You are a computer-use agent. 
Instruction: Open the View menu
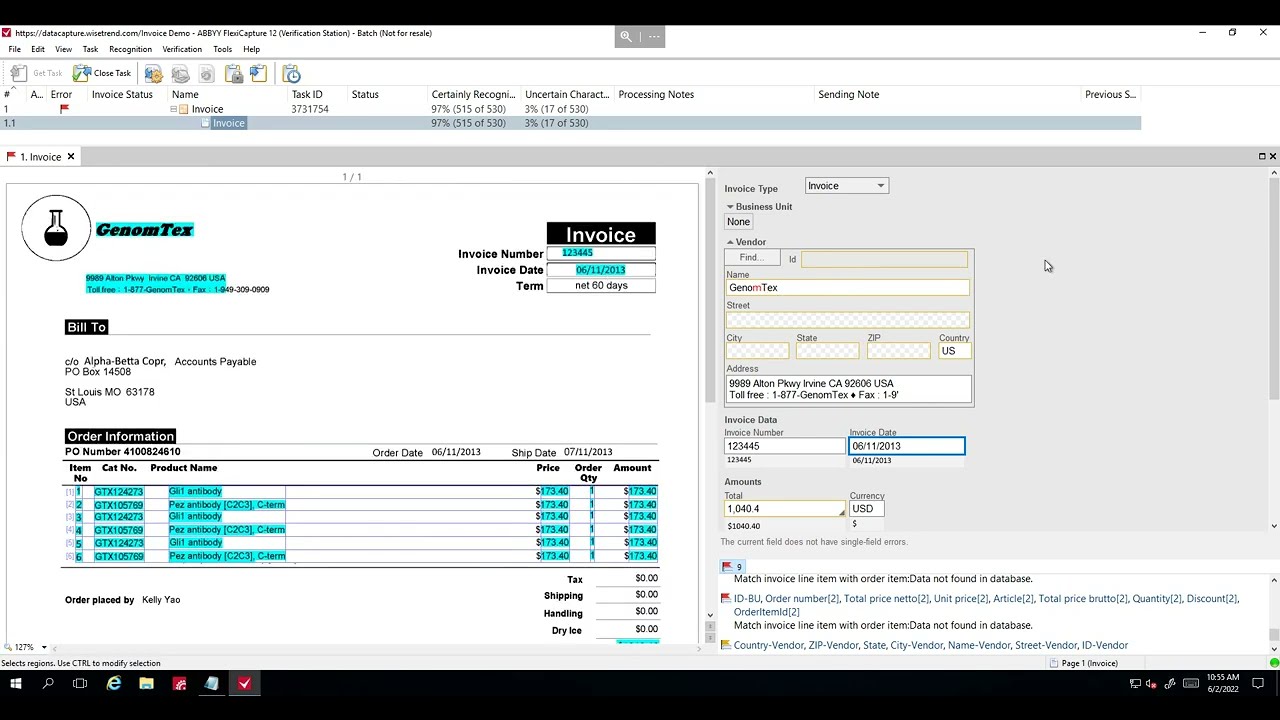pyautogui.click(x=63, y=49)
